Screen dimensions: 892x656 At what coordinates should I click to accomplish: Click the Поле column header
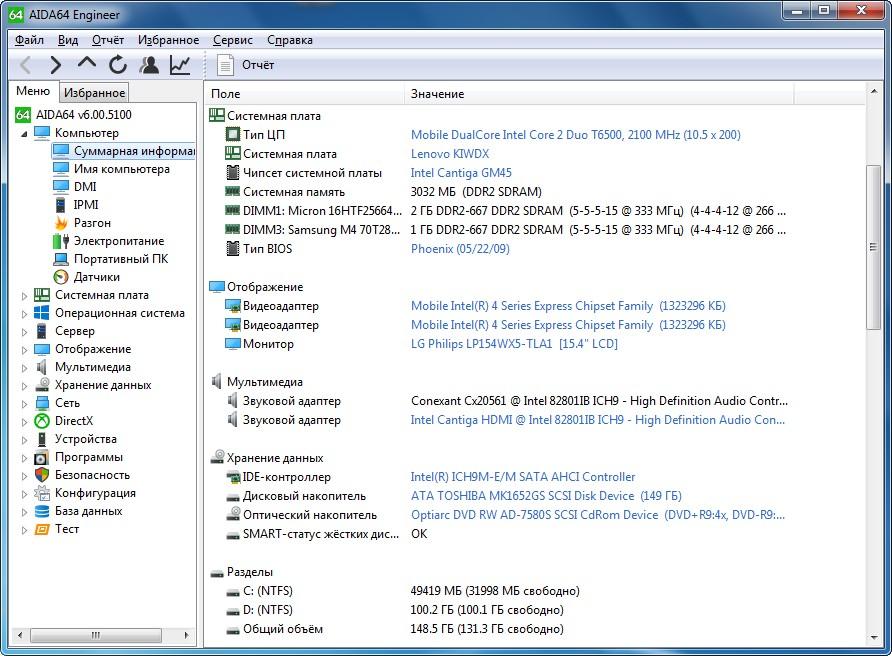pyautogui.click(x=304, y=94)
